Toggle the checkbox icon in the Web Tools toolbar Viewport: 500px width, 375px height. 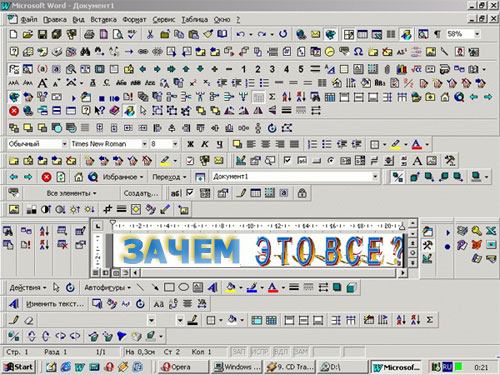pyautogui.click(x=190, y=193)
